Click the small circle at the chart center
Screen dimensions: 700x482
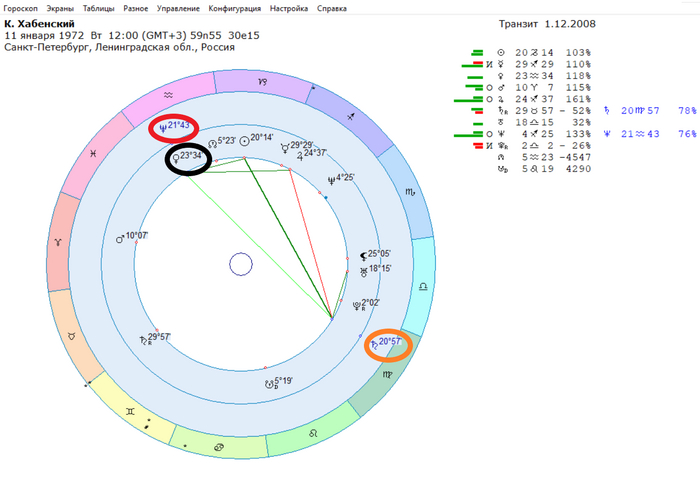[x=241, y=264]
